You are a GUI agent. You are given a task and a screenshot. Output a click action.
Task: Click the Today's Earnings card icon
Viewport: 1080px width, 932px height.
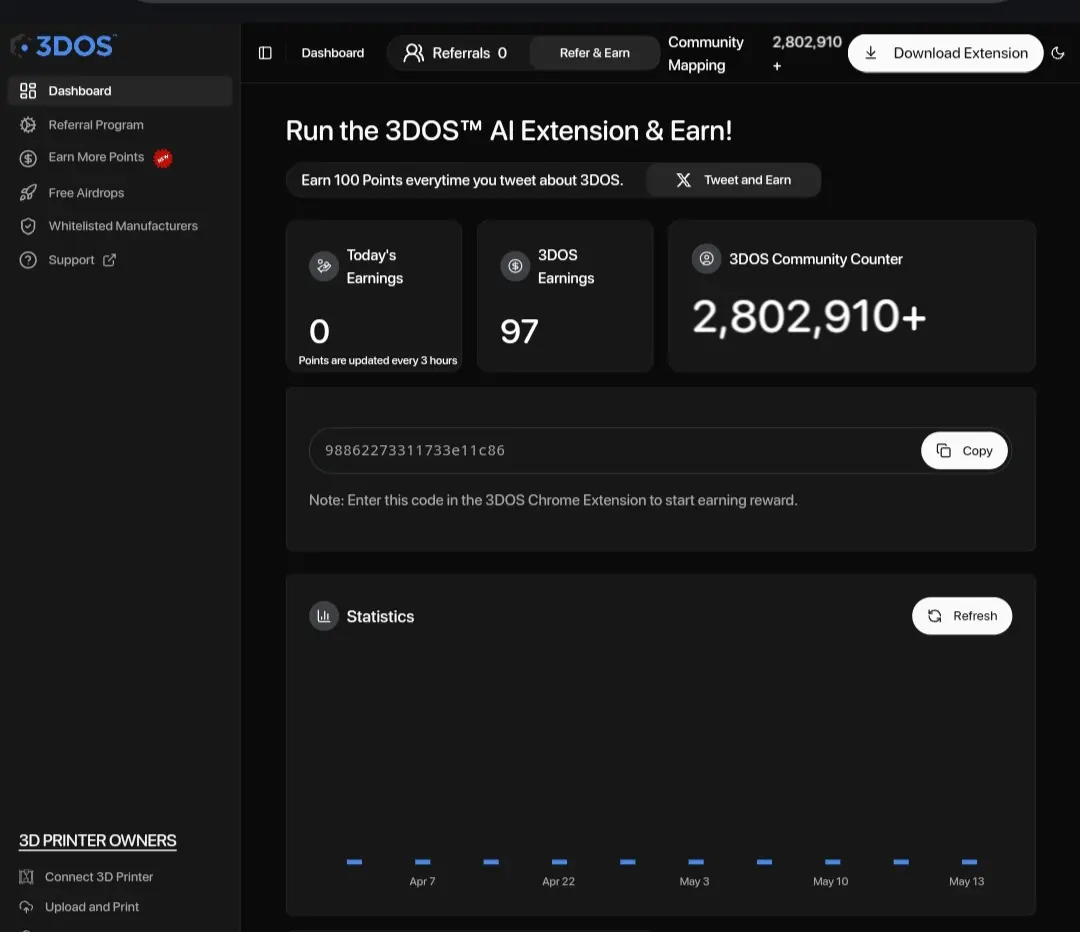point(324,266)
